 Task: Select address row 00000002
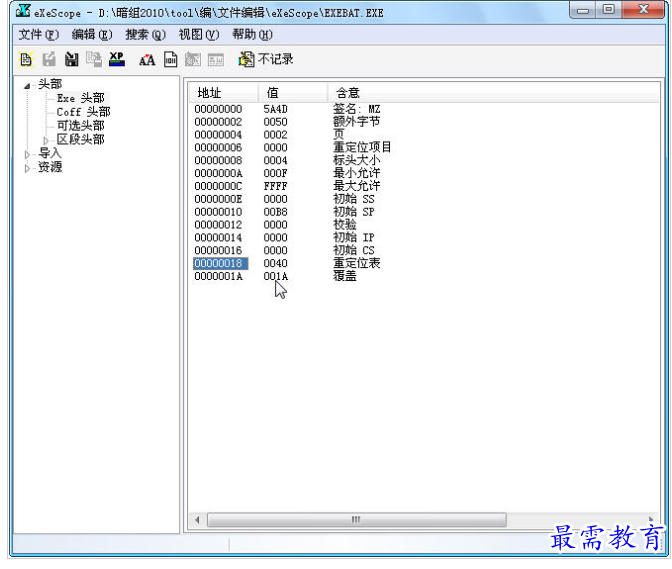click(x=218, y=122)
